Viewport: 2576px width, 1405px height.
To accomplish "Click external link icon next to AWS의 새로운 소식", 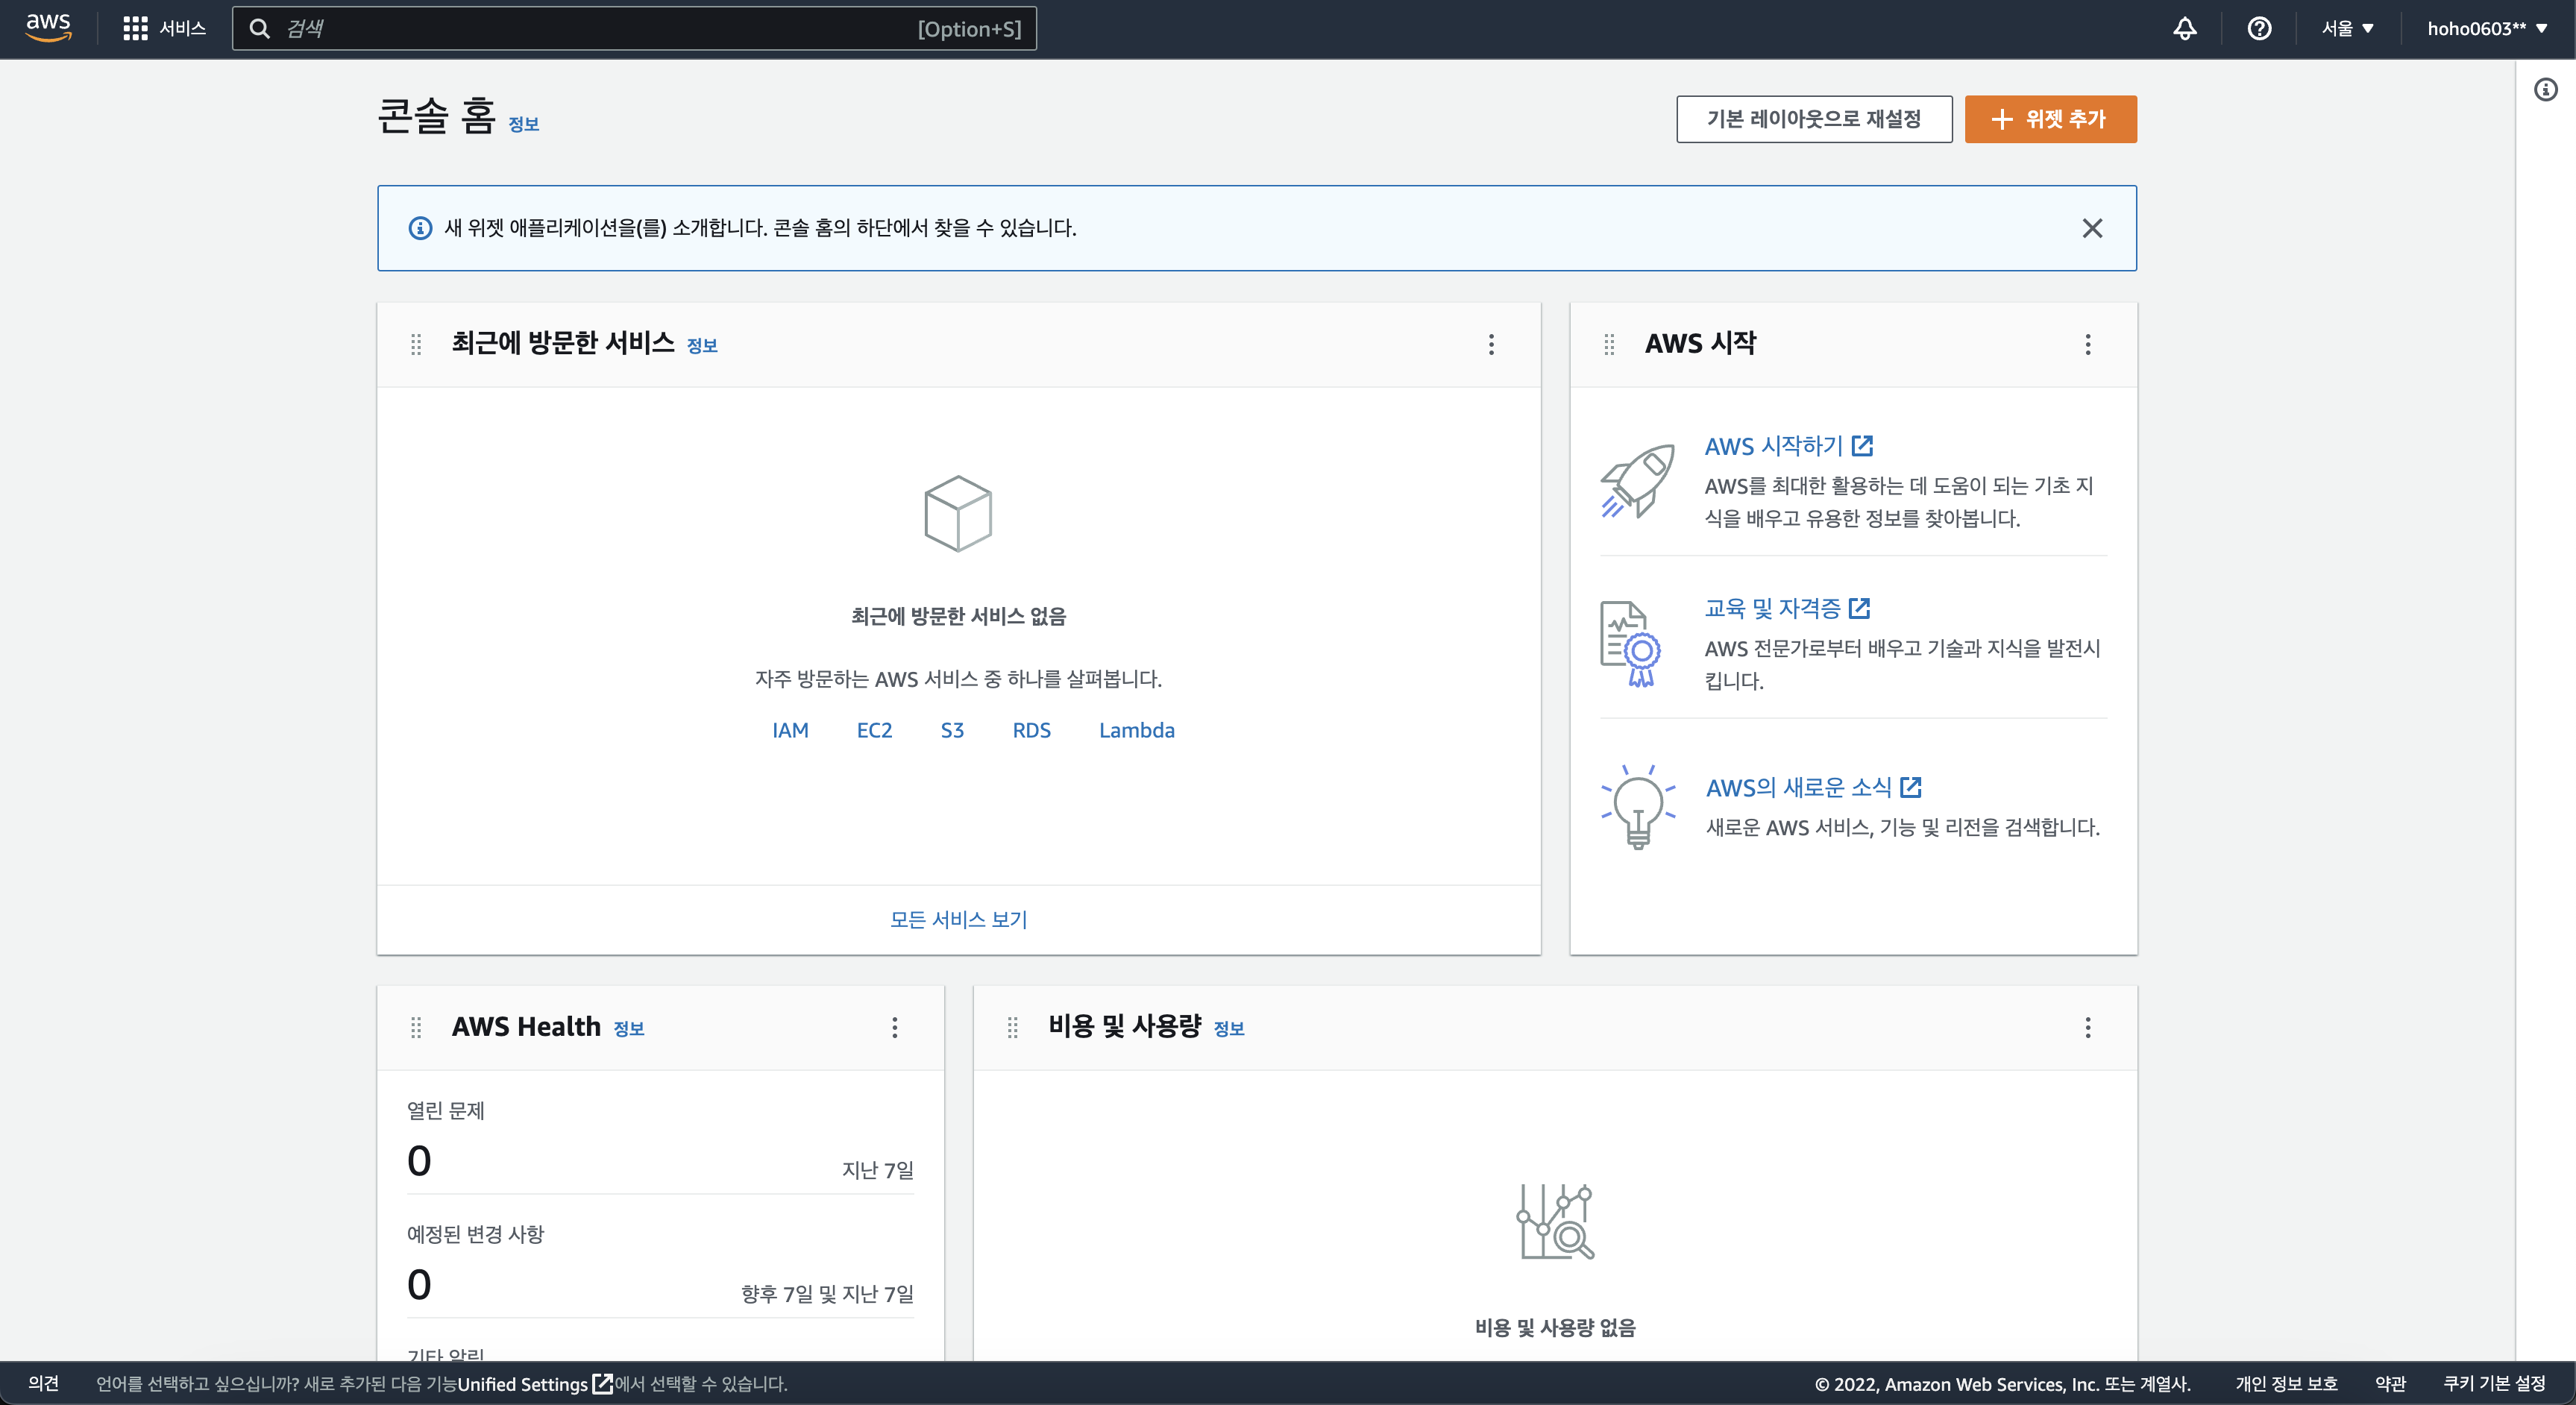I will (1911, 787).
